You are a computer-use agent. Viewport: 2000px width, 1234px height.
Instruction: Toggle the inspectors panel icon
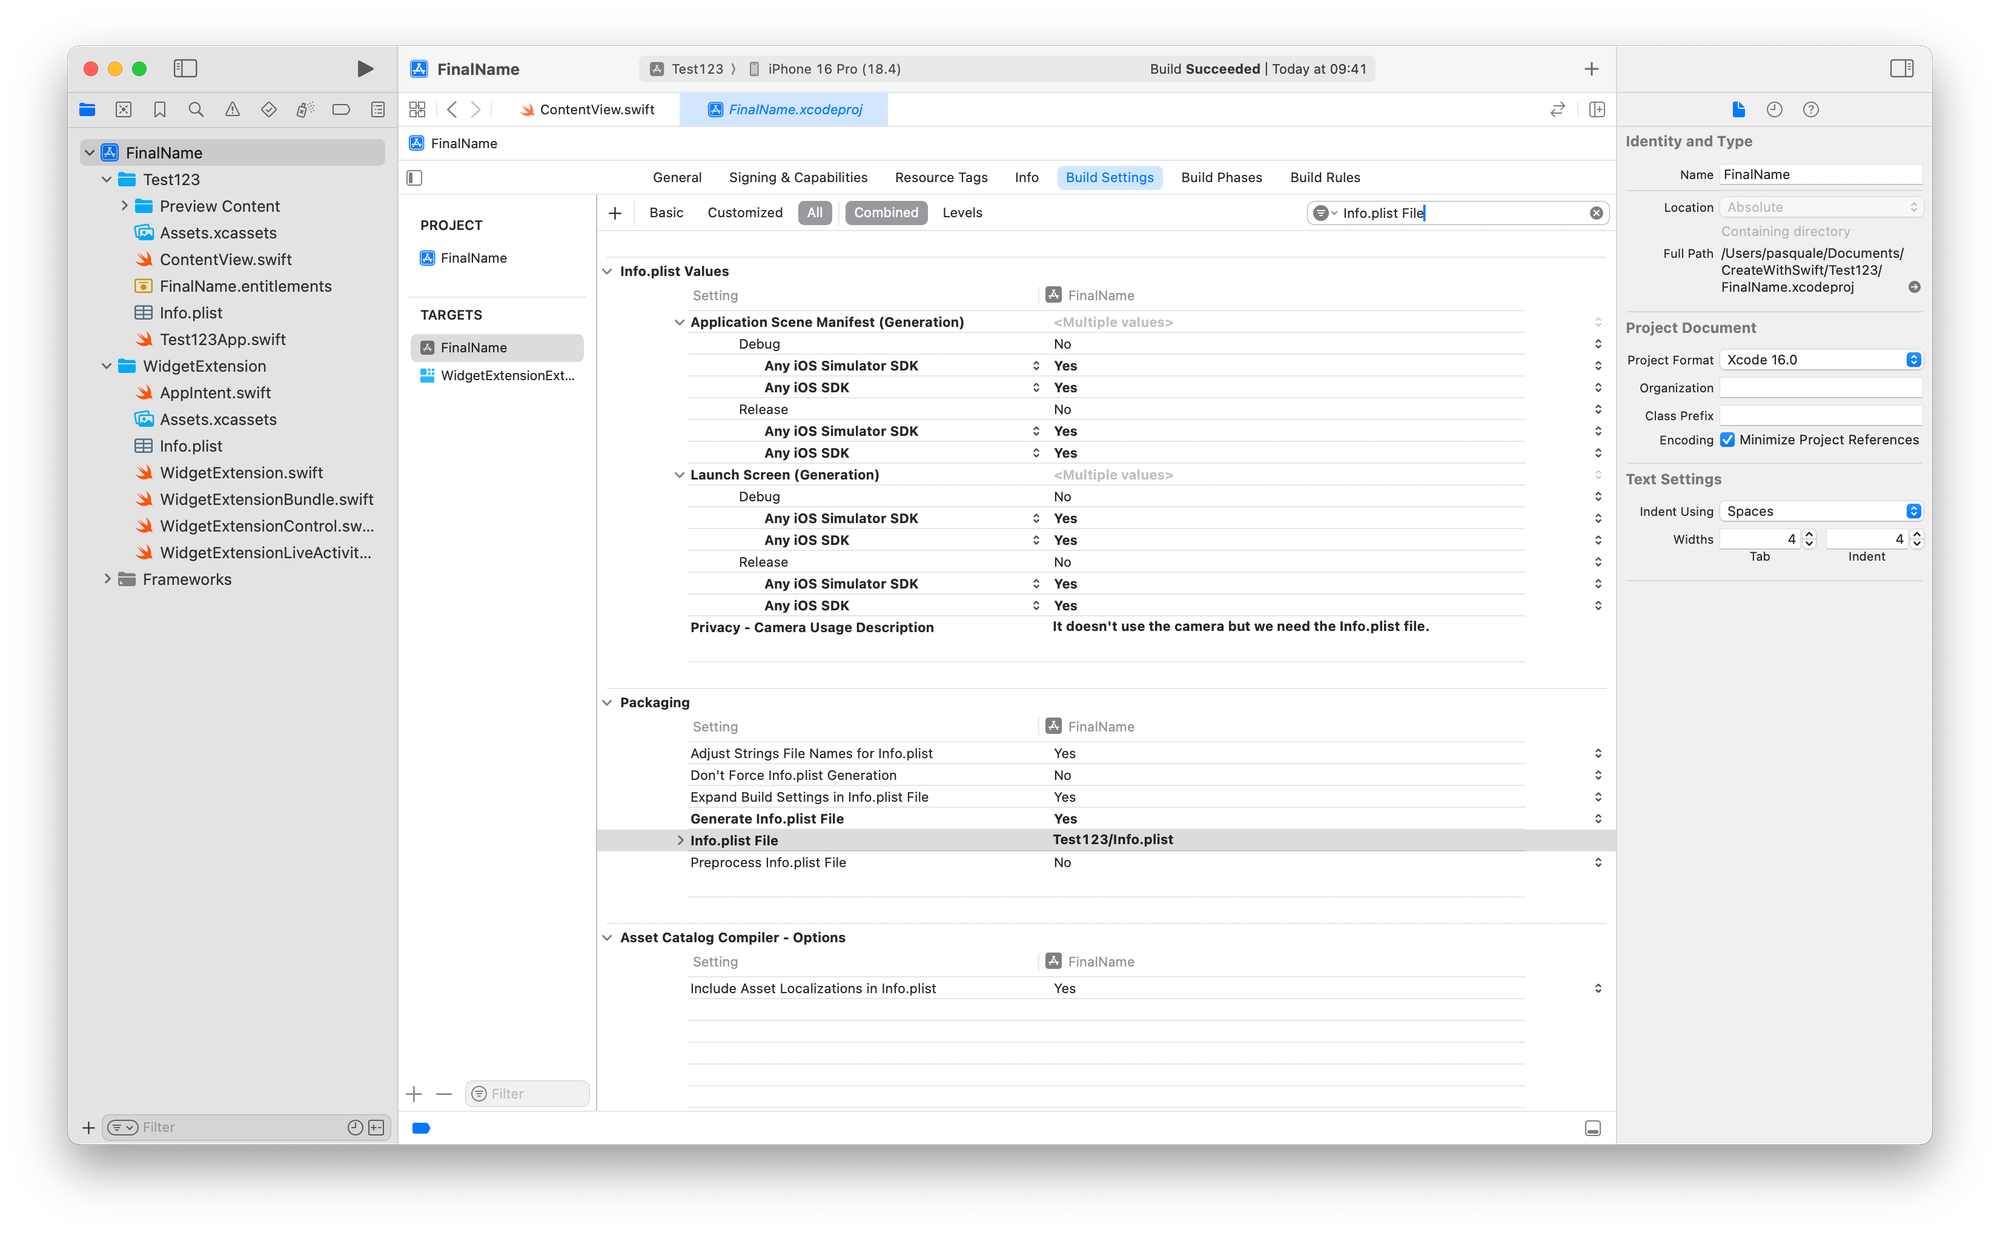[x=1901, y=69]
